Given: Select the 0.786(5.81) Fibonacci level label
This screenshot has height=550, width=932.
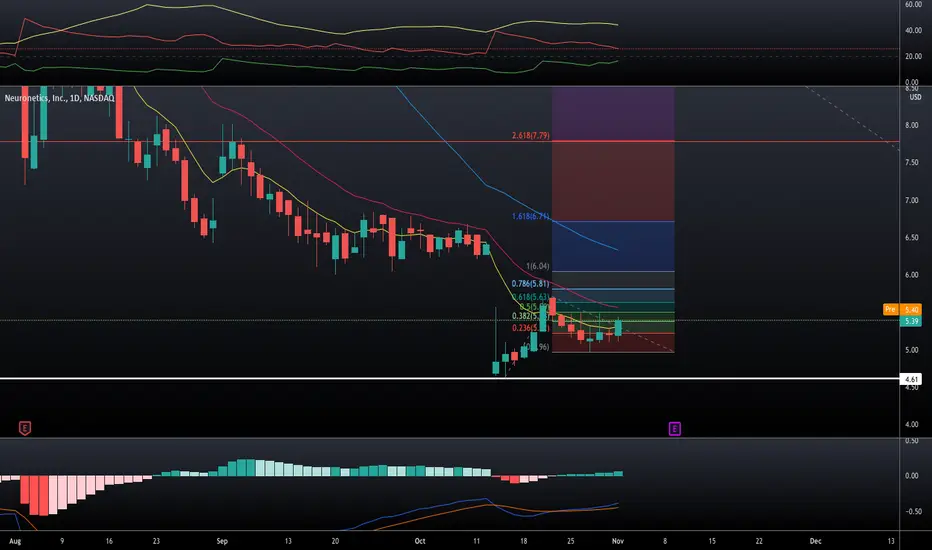Looking at the screenshot, I should tap(530, 284).
